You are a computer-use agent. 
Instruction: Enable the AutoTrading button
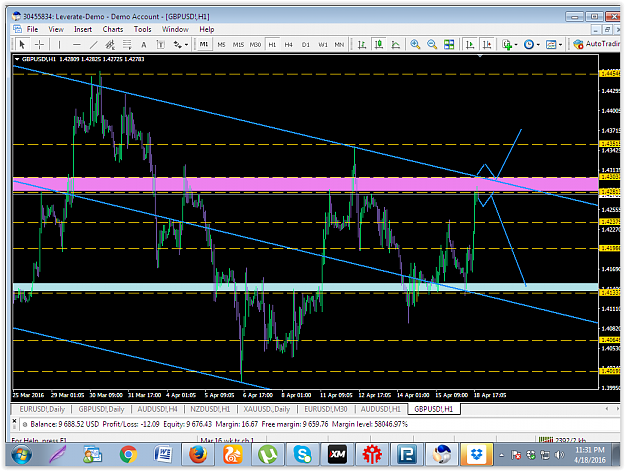click(597, 44)
